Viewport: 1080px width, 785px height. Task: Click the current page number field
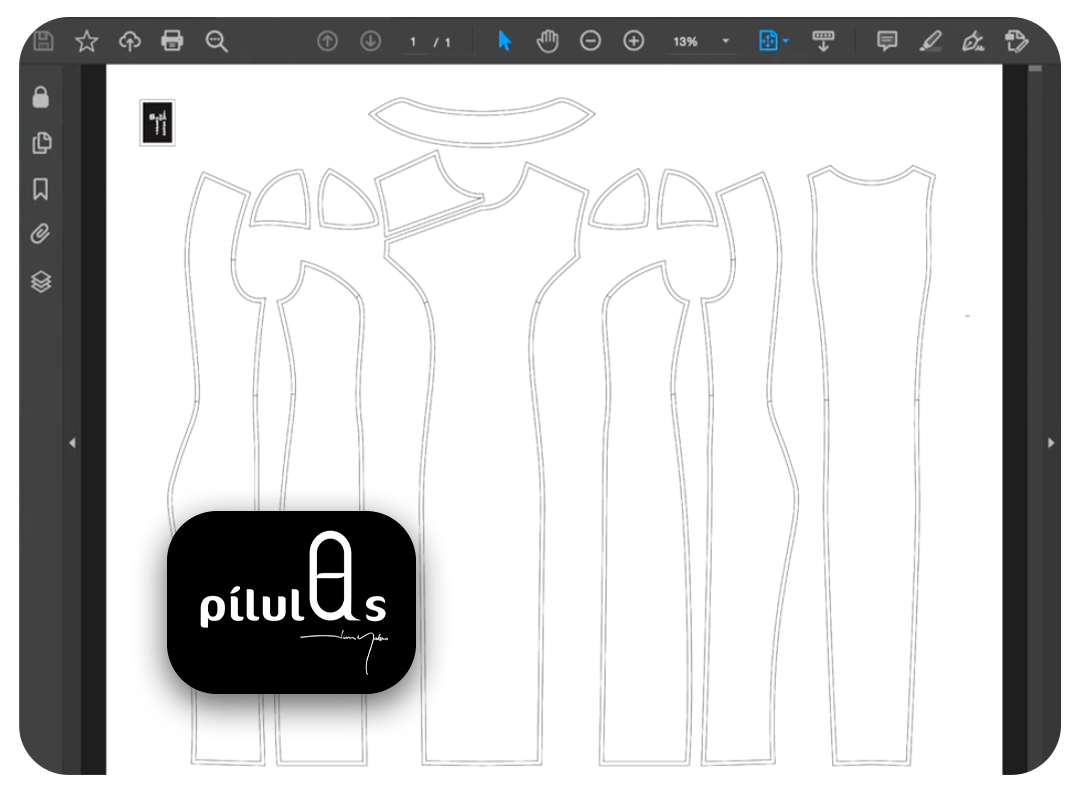pyautogui.click(x=413, y=42)
